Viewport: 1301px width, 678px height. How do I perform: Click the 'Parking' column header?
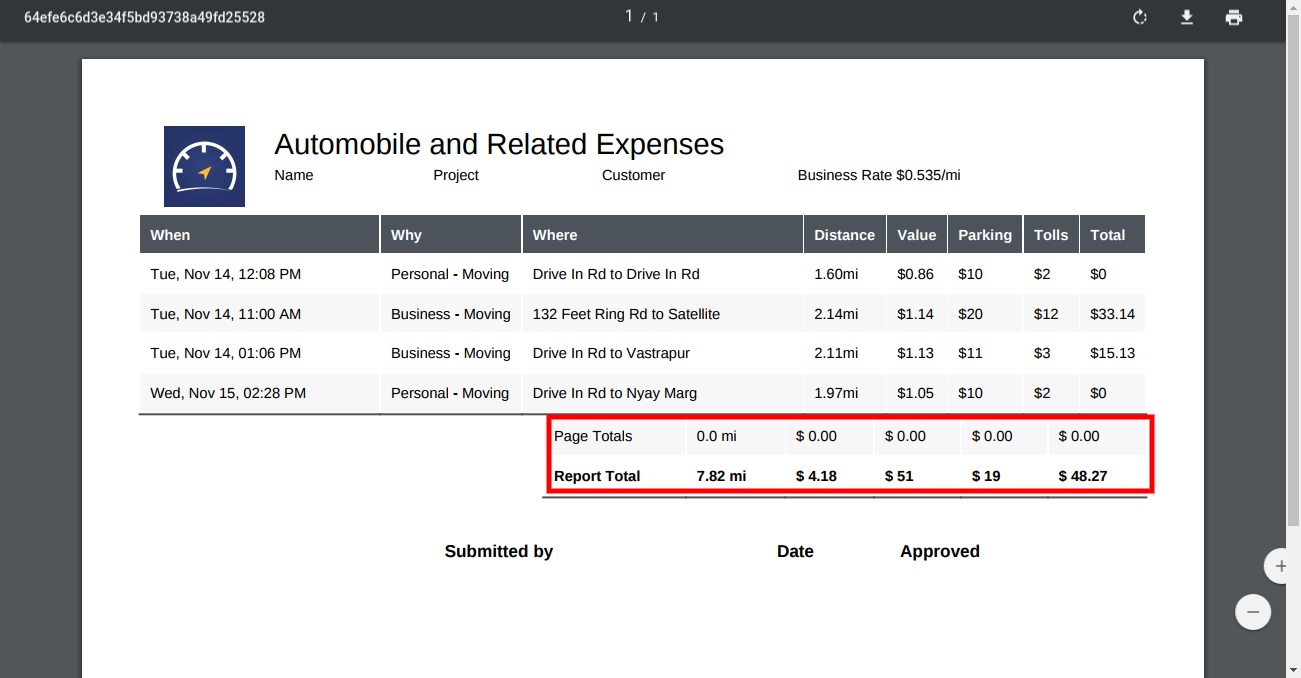985,235
